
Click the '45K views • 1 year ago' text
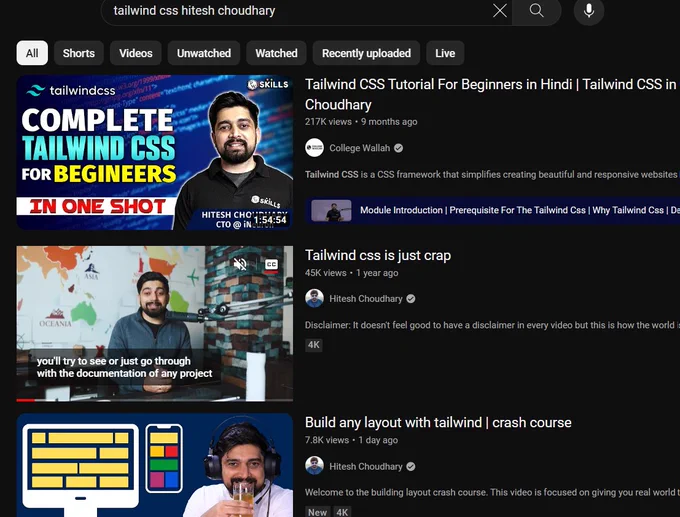(x=351, y=273)
